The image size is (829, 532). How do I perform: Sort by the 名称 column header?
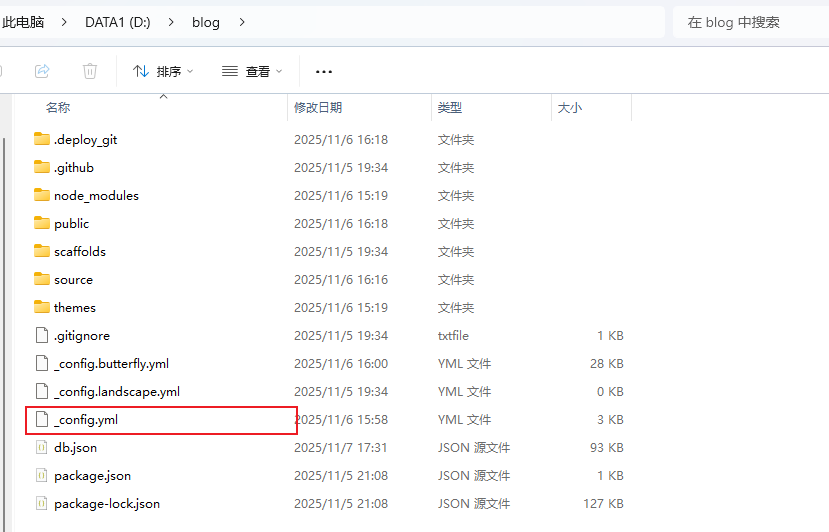point(58,107)
